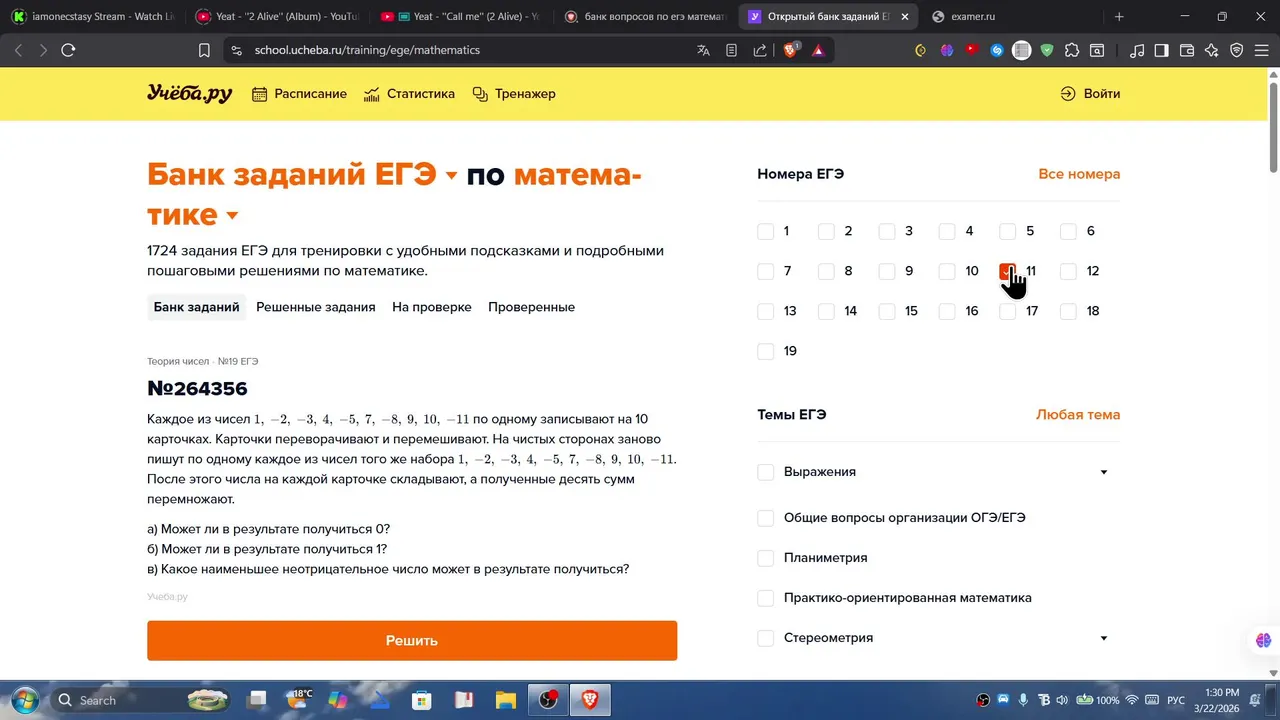Close the Открытый банк заданий tab
This screenshot has width=1280, height=720.
pyautogui.click(x=904, y=17)
